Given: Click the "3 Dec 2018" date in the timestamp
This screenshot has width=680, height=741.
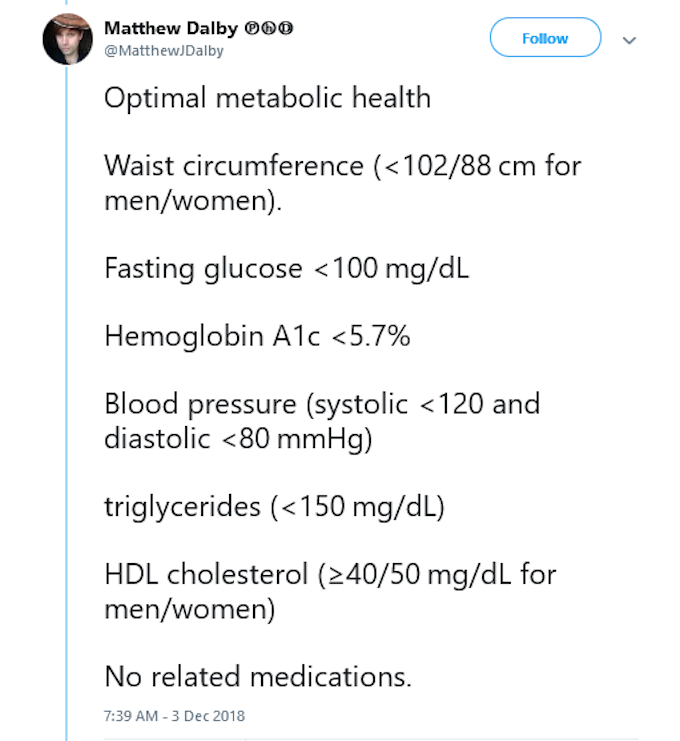Looking at the screenshot, I should (208, 716).
